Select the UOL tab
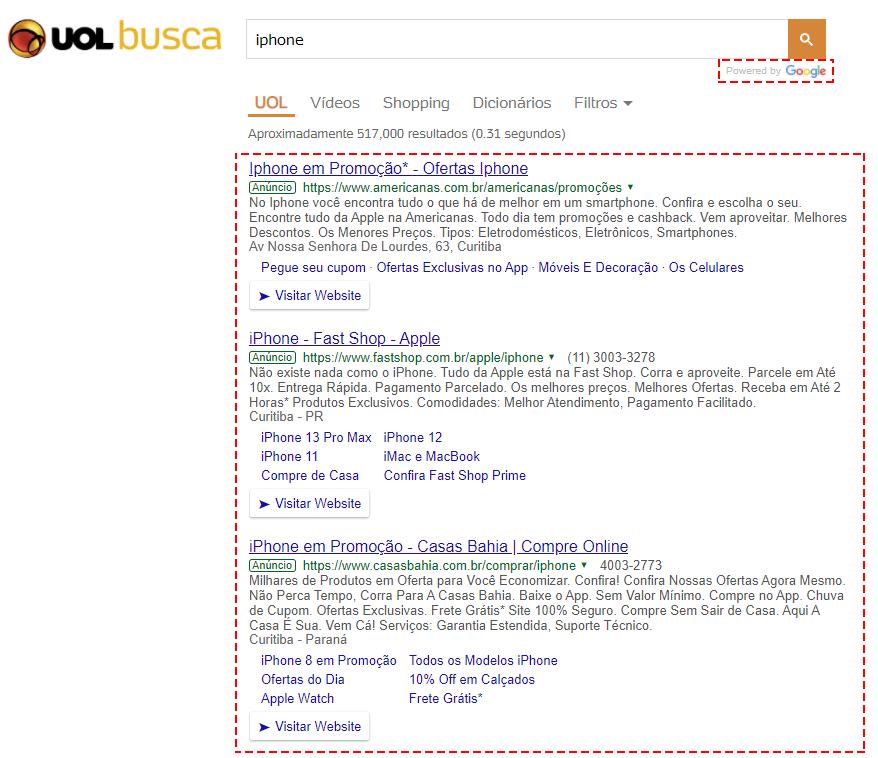This screenshot has height=758, width=878. pos(271,103)
